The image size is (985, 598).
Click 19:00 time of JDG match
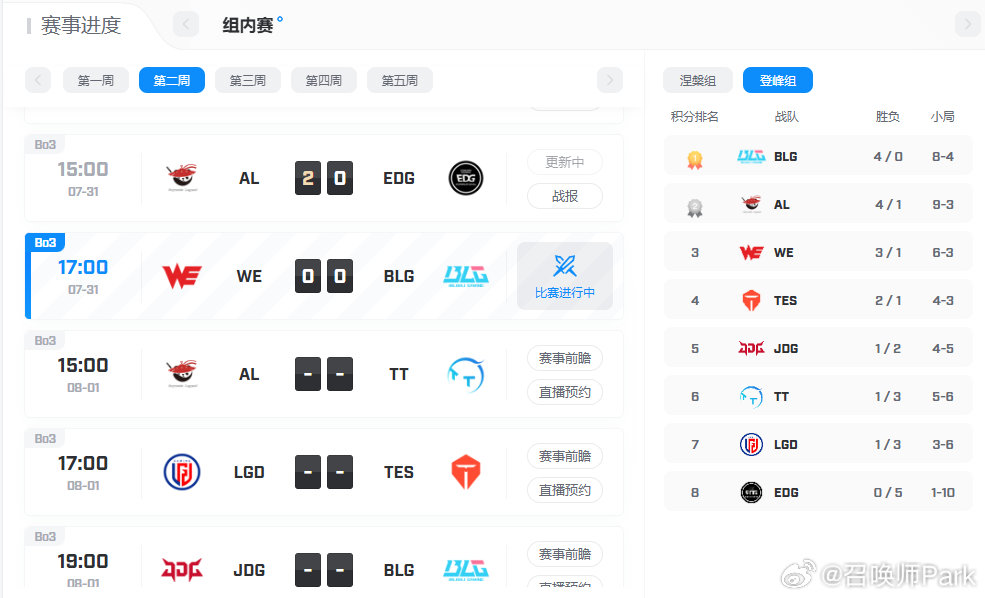point(83,561)
